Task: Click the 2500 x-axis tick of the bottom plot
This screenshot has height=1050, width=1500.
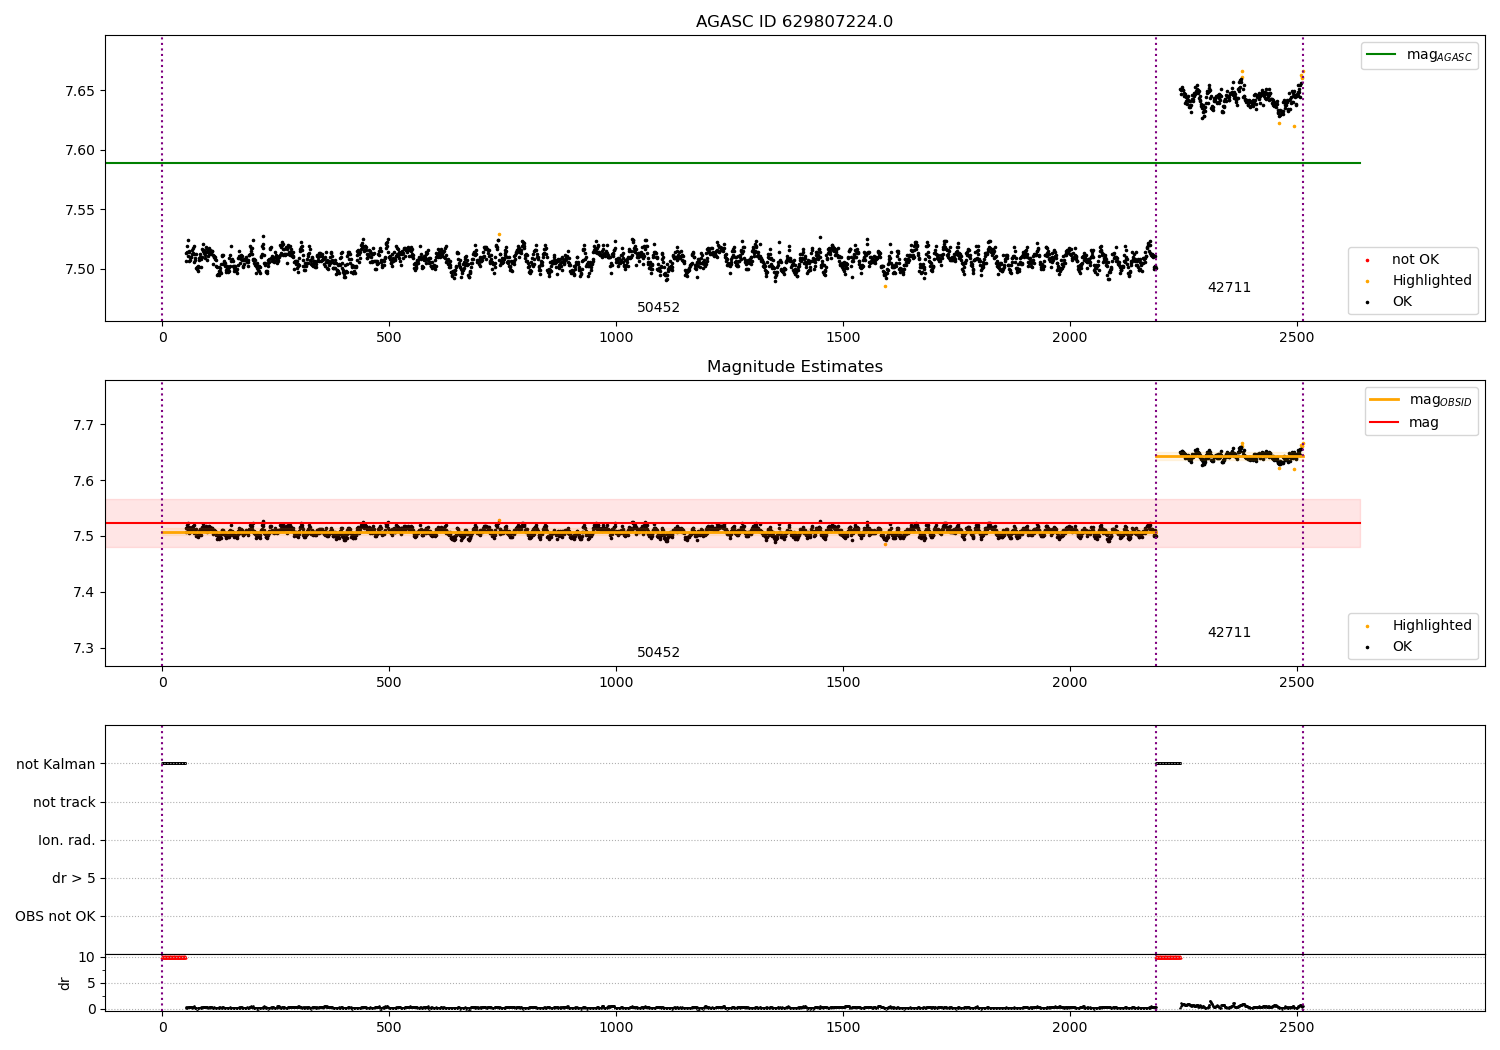Action: 1297,1027
